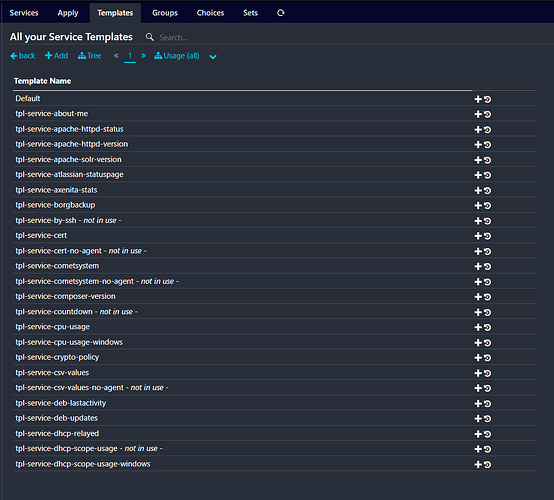Go to the previous page arrow
Image resolution: width=554 pixels, height=500 pixels.
pyautogui.click(x=116, y=55)
